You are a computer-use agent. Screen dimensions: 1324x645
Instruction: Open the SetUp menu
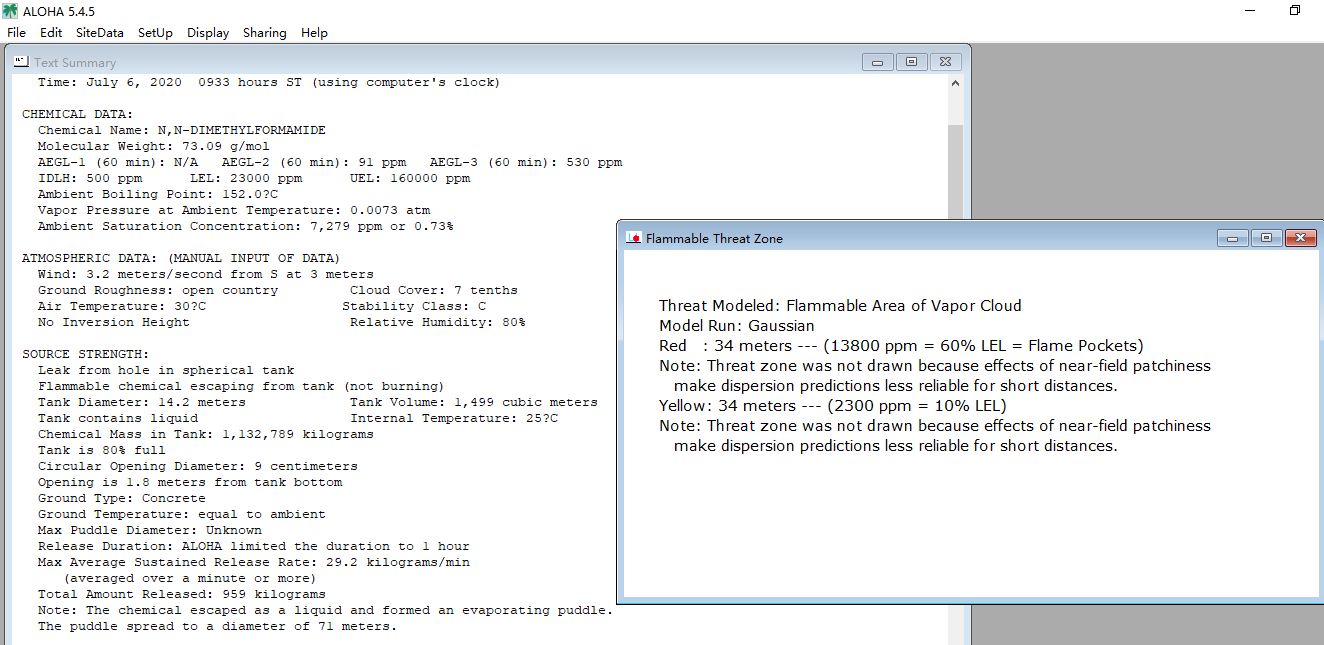click(155, 33)
